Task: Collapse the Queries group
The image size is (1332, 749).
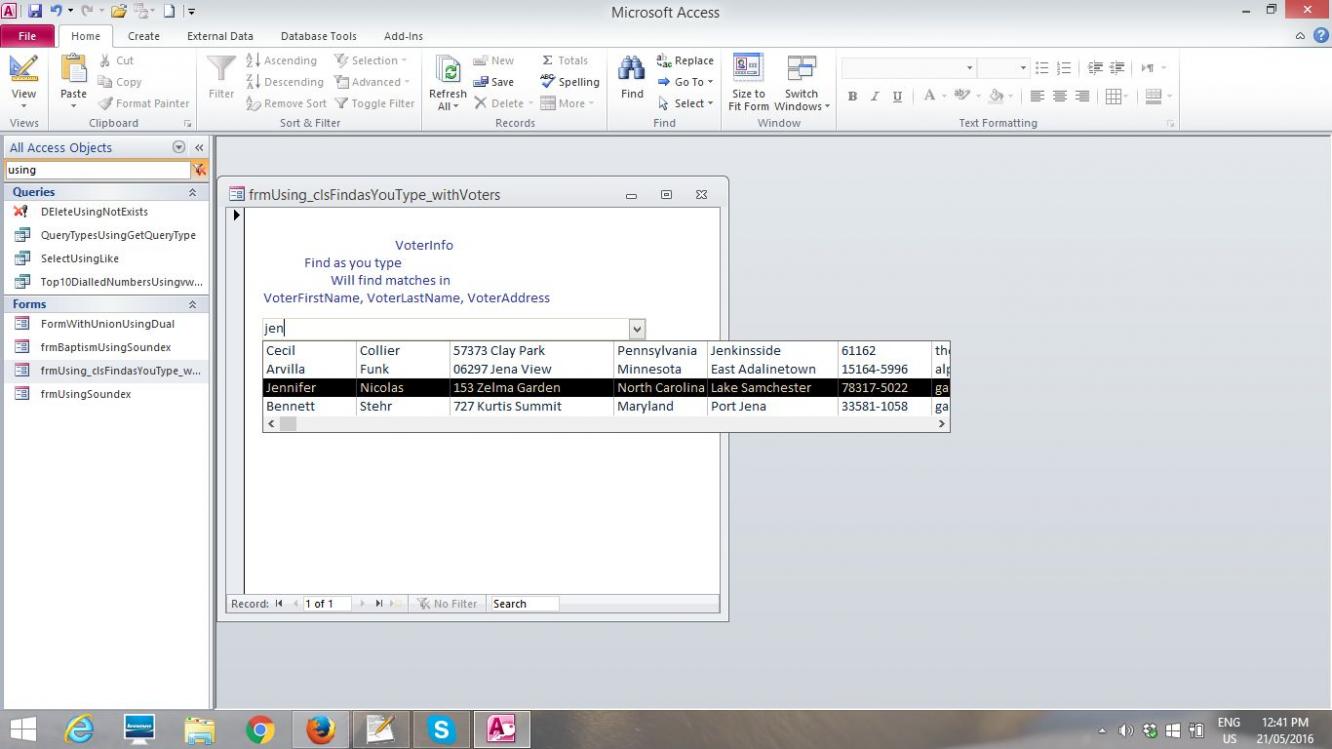Action: pos(192,192)
